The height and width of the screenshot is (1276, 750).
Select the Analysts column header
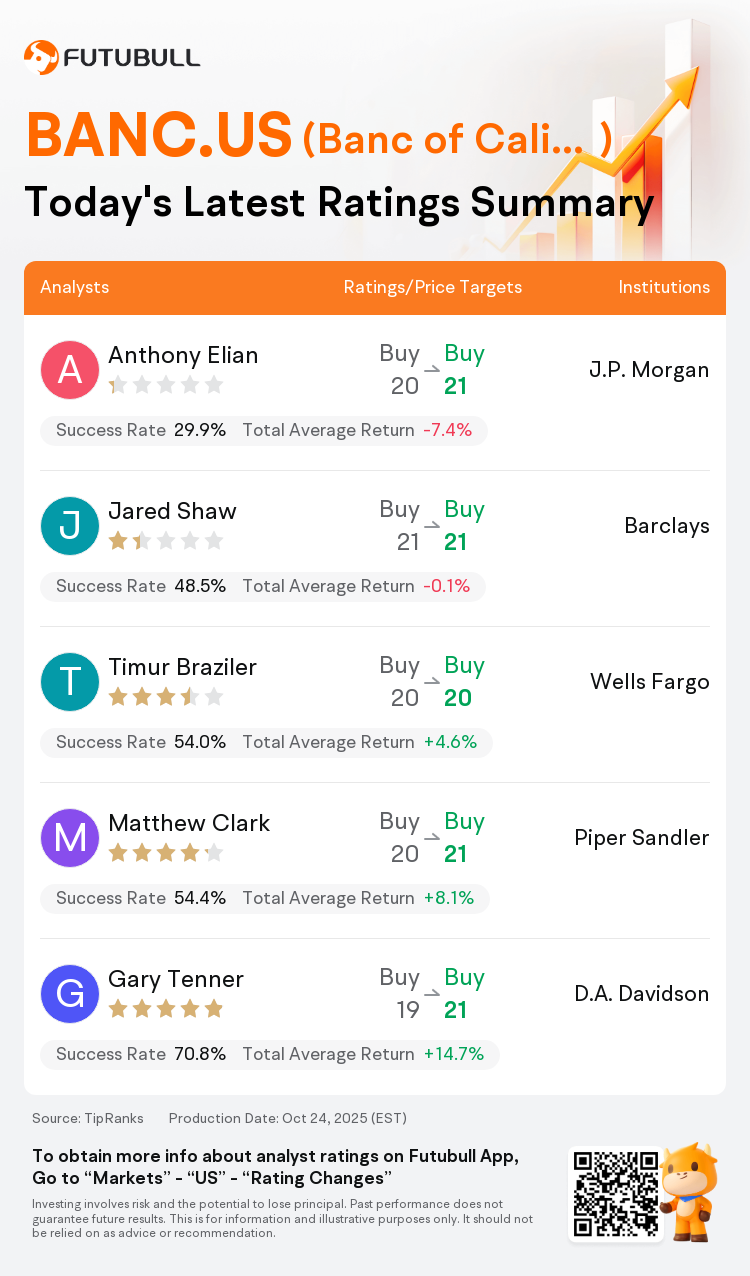tap(75, 287)
